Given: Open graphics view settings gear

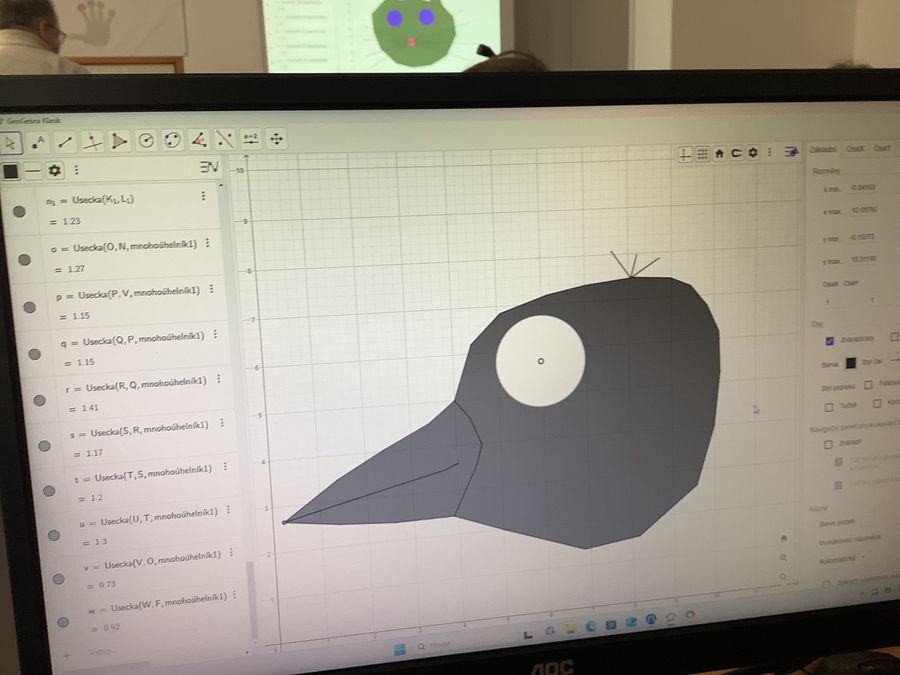Looking at the screenshot, I should pyautogui.click(x=753, y=153).
